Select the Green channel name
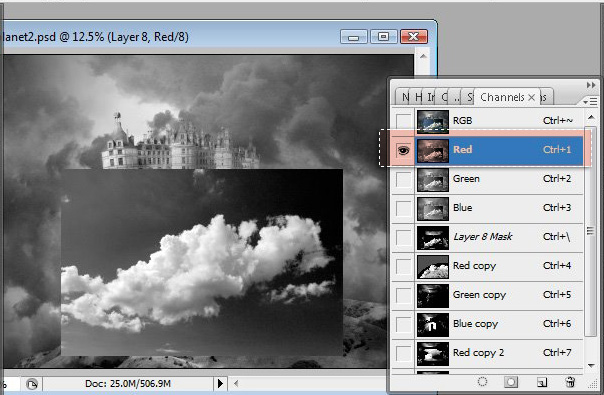Viewport: 604px width, 395px height. [x=466, y=179]
